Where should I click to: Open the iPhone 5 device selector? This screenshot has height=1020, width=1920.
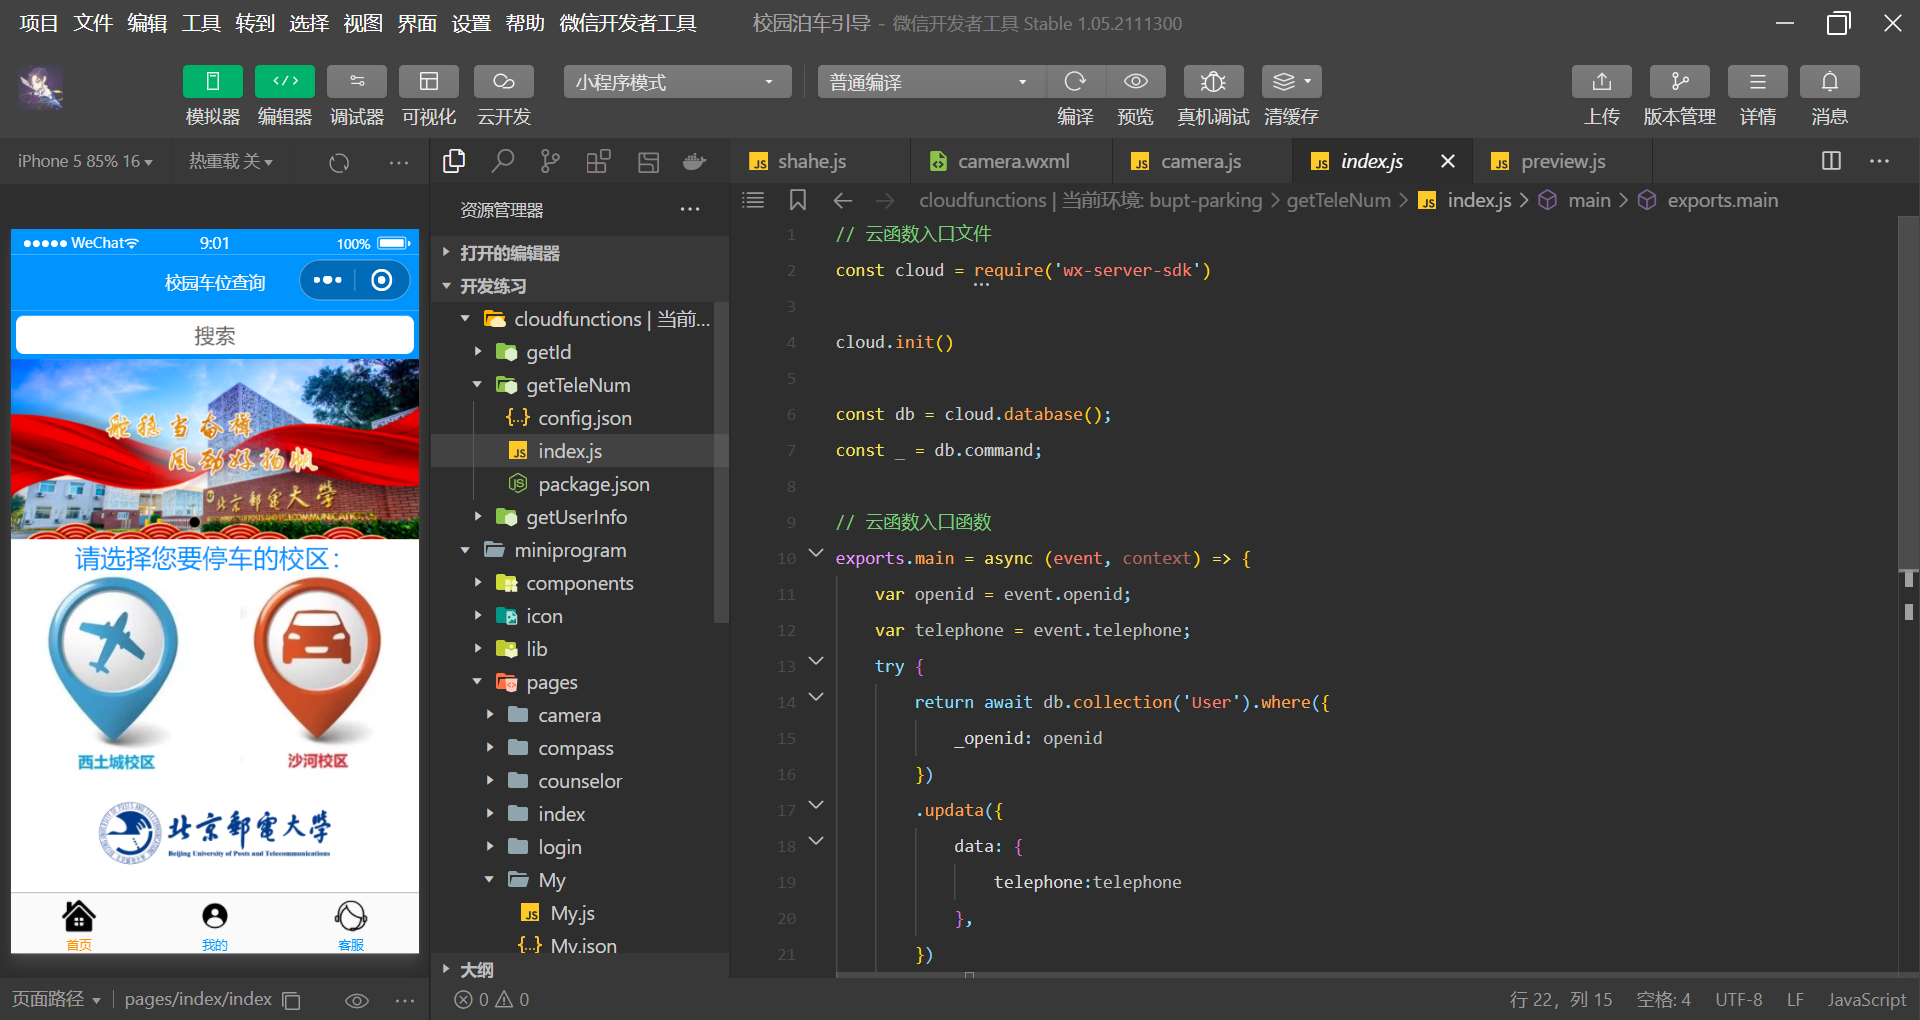pyautogui.click(x=85, y=161)
